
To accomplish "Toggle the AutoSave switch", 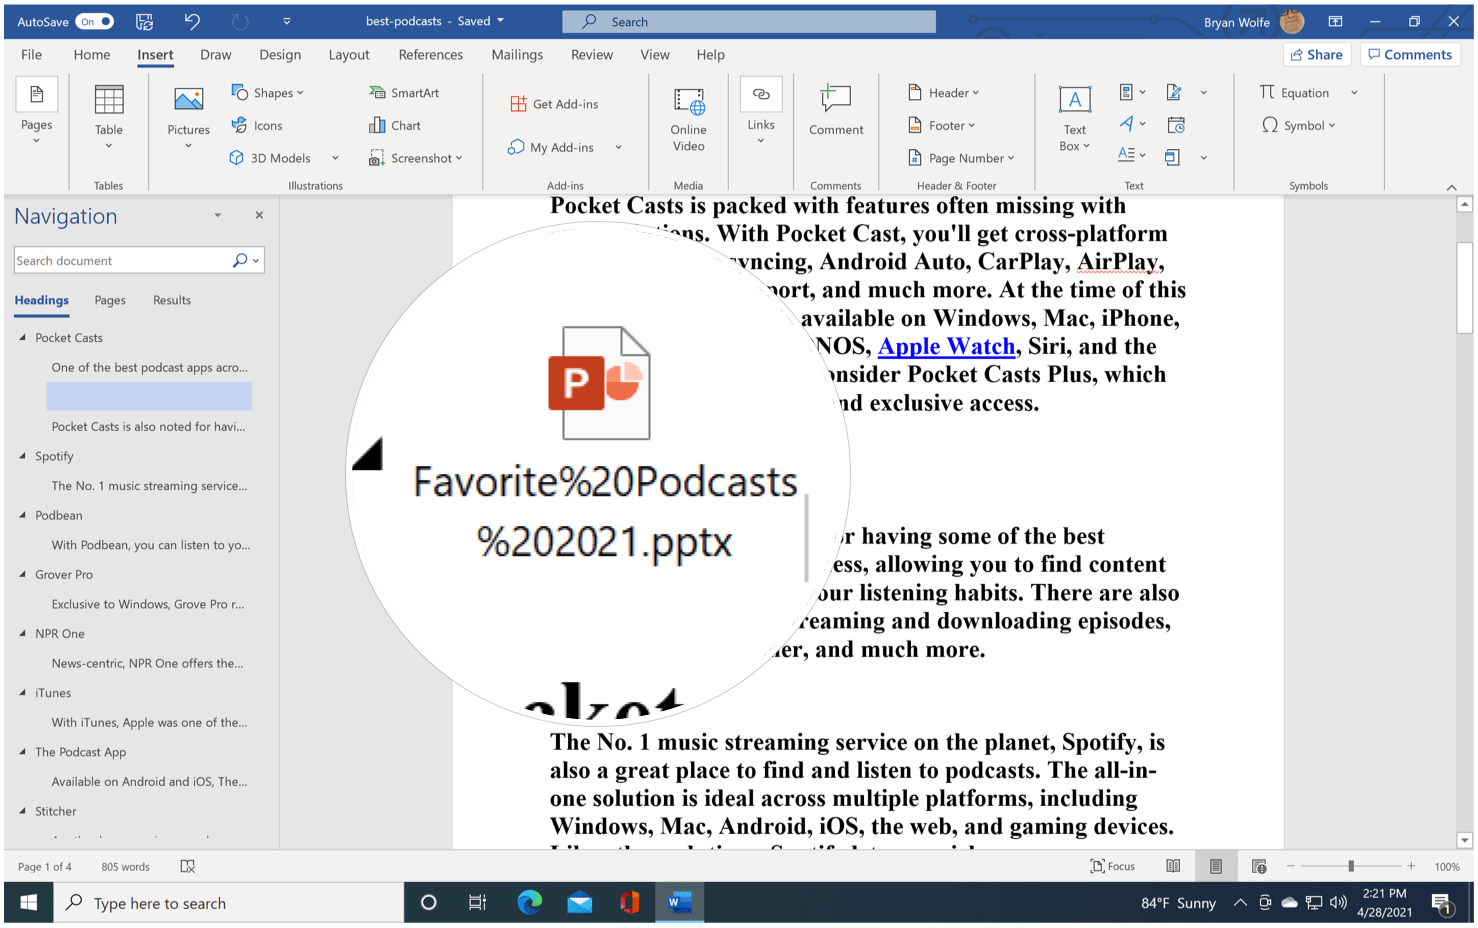I will 95,21.
